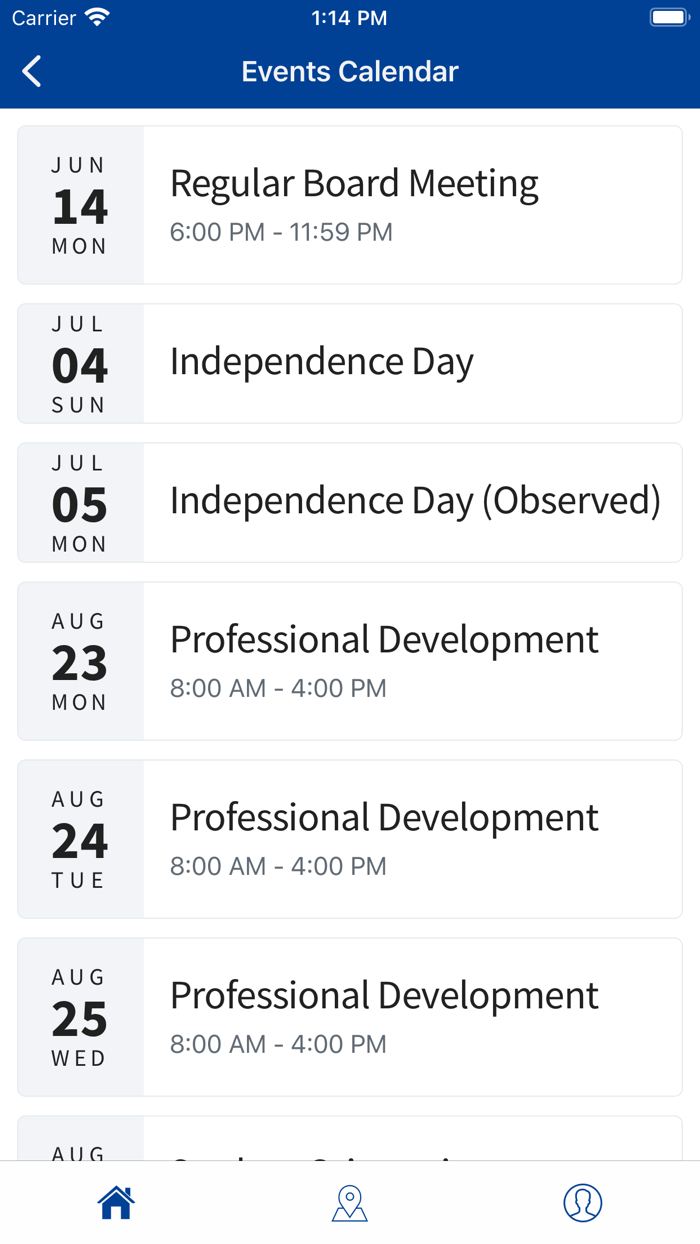Tap the back arrow icon
The height and width of the screenshot is (1244, 700).
32,71
